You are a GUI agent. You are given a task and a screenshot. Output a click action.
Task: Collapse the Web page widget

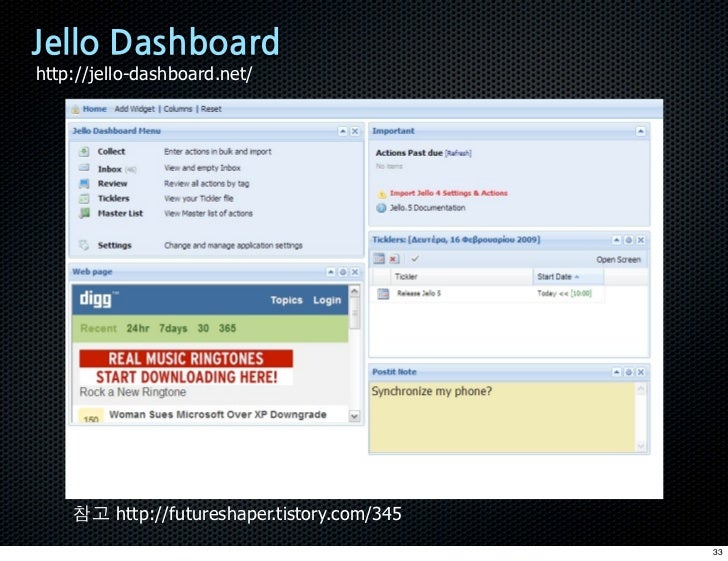pos(331,272)
